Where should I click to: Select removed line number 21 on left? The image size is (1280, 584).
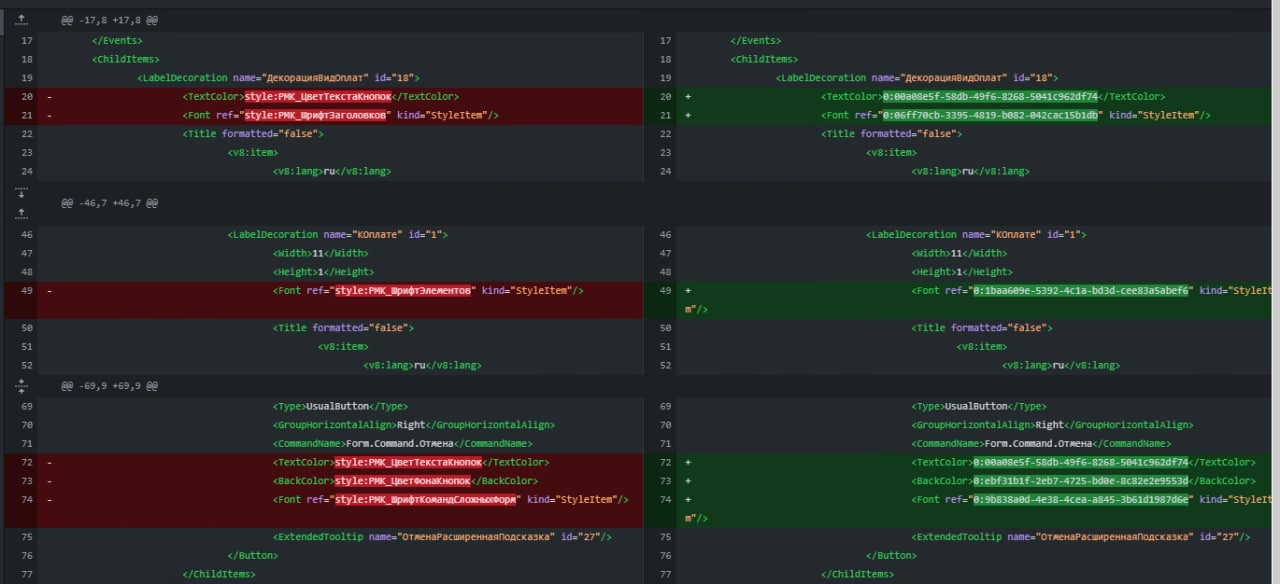[27, 116]
